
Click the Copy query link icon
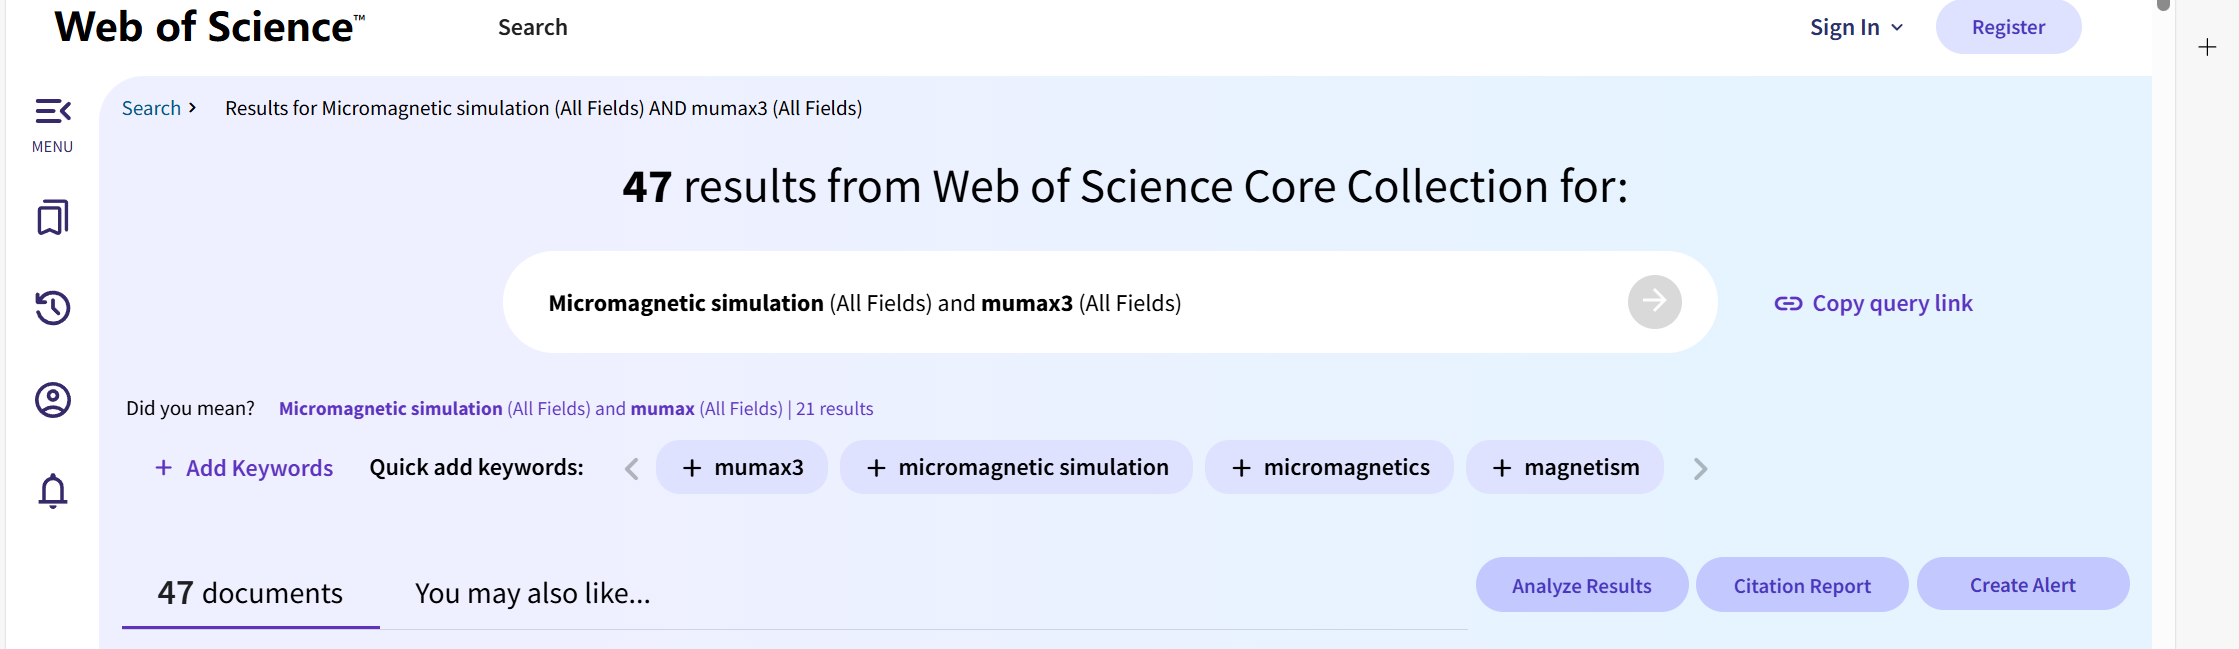1788,303
